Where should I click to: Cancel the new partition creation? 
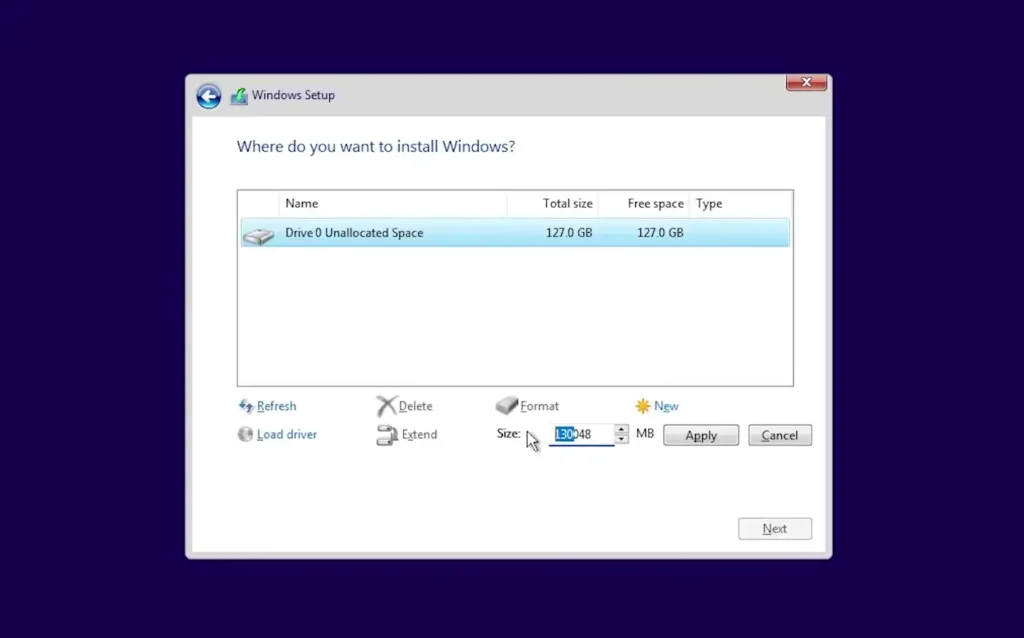click(x=779, y=435)
